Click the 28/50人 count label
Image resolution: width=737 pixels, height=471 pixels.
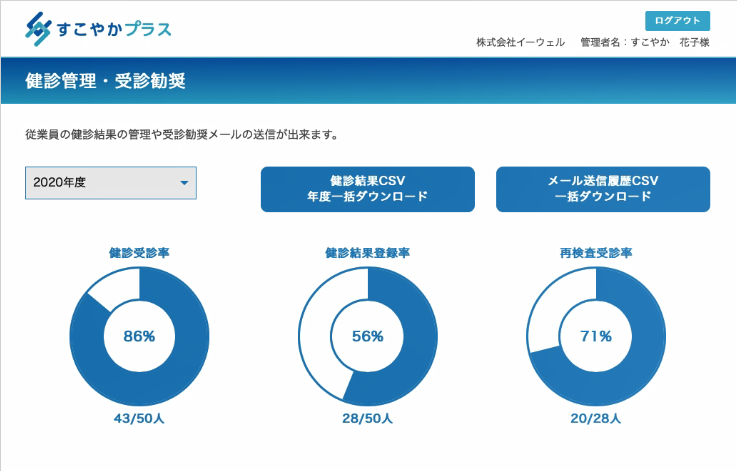click(x=368, y=418)
